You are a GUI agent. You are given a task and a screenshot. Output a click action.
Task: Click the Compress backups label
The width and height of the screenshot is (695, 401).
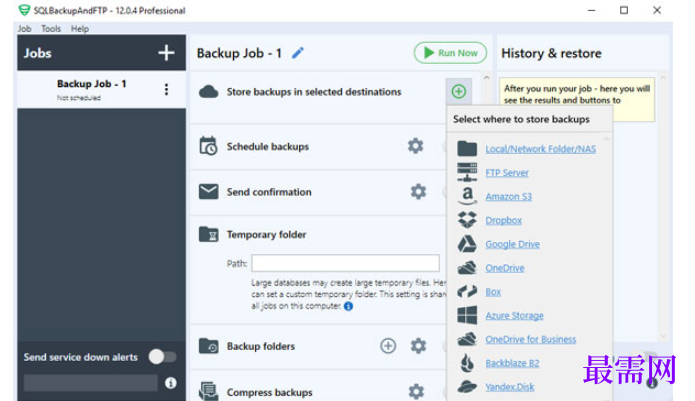point(269,392)
